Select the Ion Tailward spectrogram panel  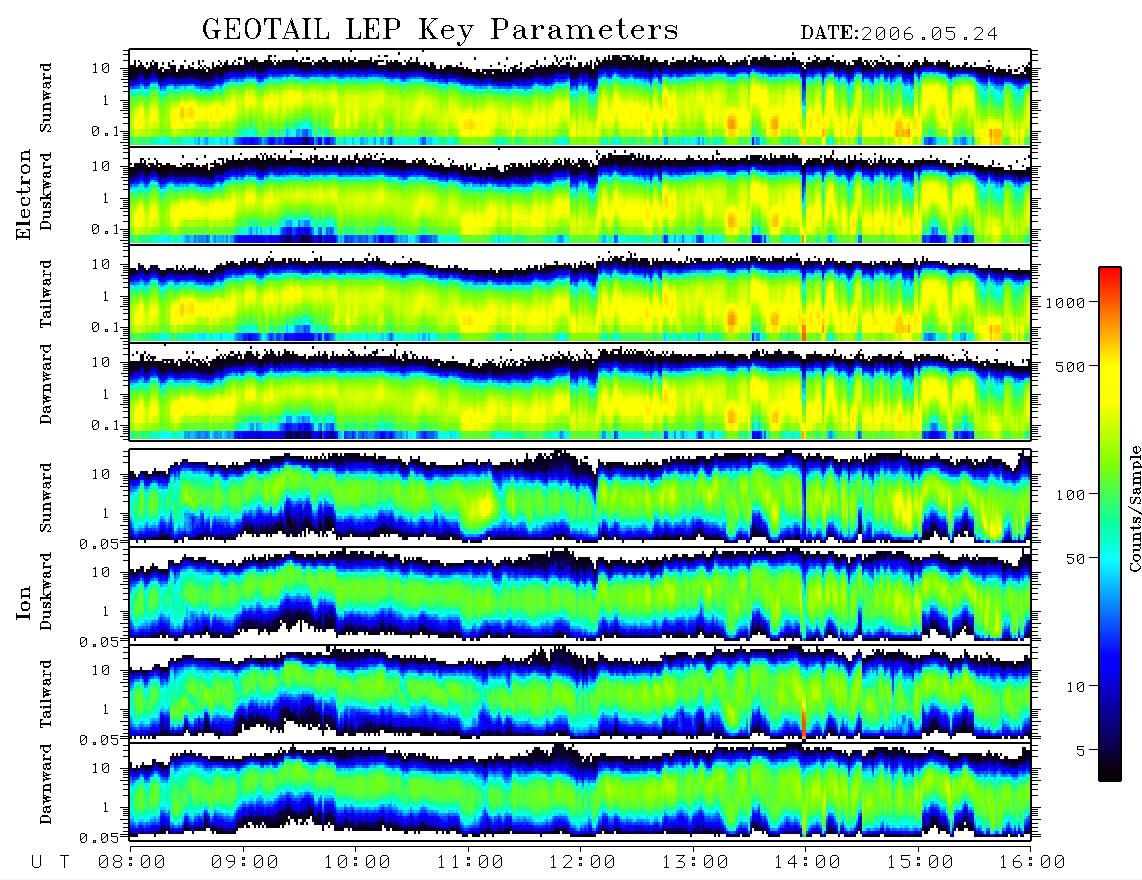580,692
